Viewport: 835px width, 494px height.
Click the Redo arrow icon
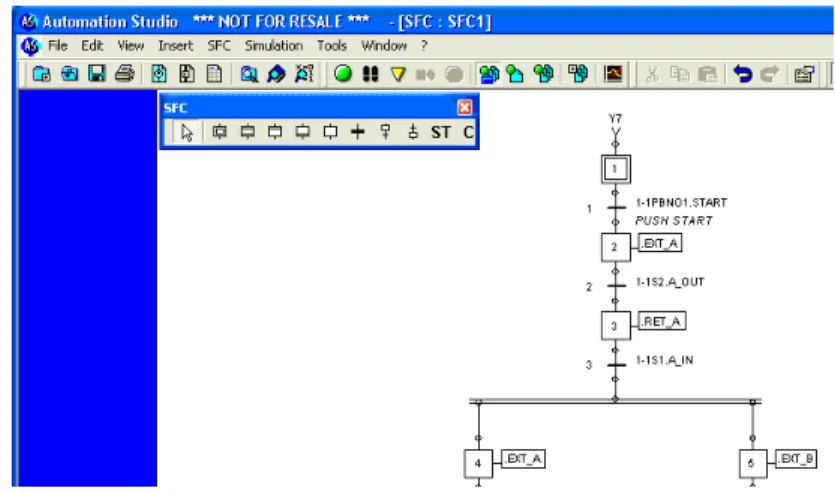click(x=769, y=74)
